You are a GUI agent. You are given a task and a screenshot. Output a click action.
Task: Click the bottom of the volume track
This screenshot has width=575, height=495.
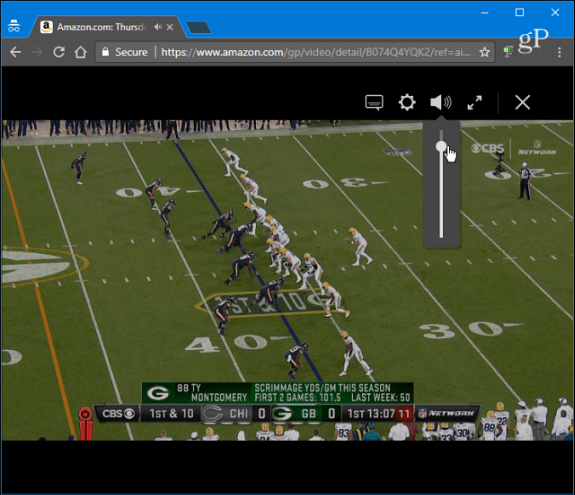pos(441,236)
